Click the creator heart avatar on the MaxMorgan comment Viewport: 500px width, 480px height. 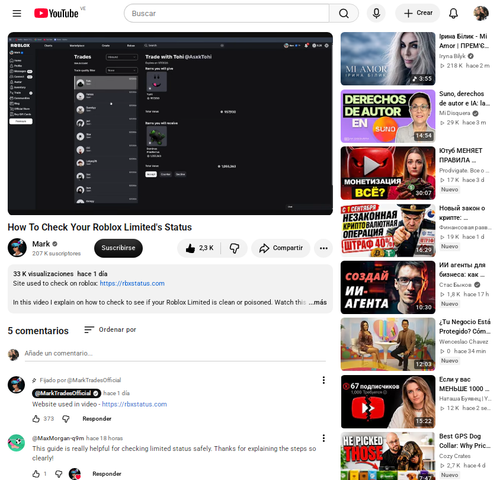click(75, 474)
